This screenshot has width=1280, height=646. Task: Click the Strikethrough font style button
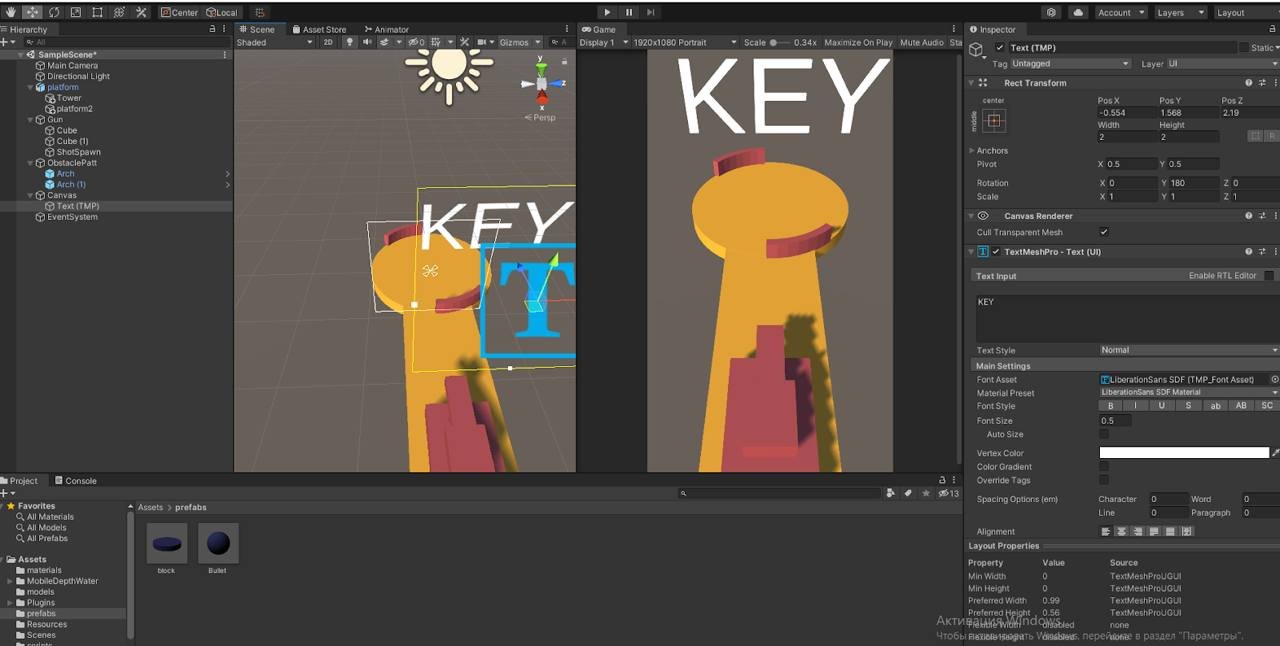pos(1188,406)
